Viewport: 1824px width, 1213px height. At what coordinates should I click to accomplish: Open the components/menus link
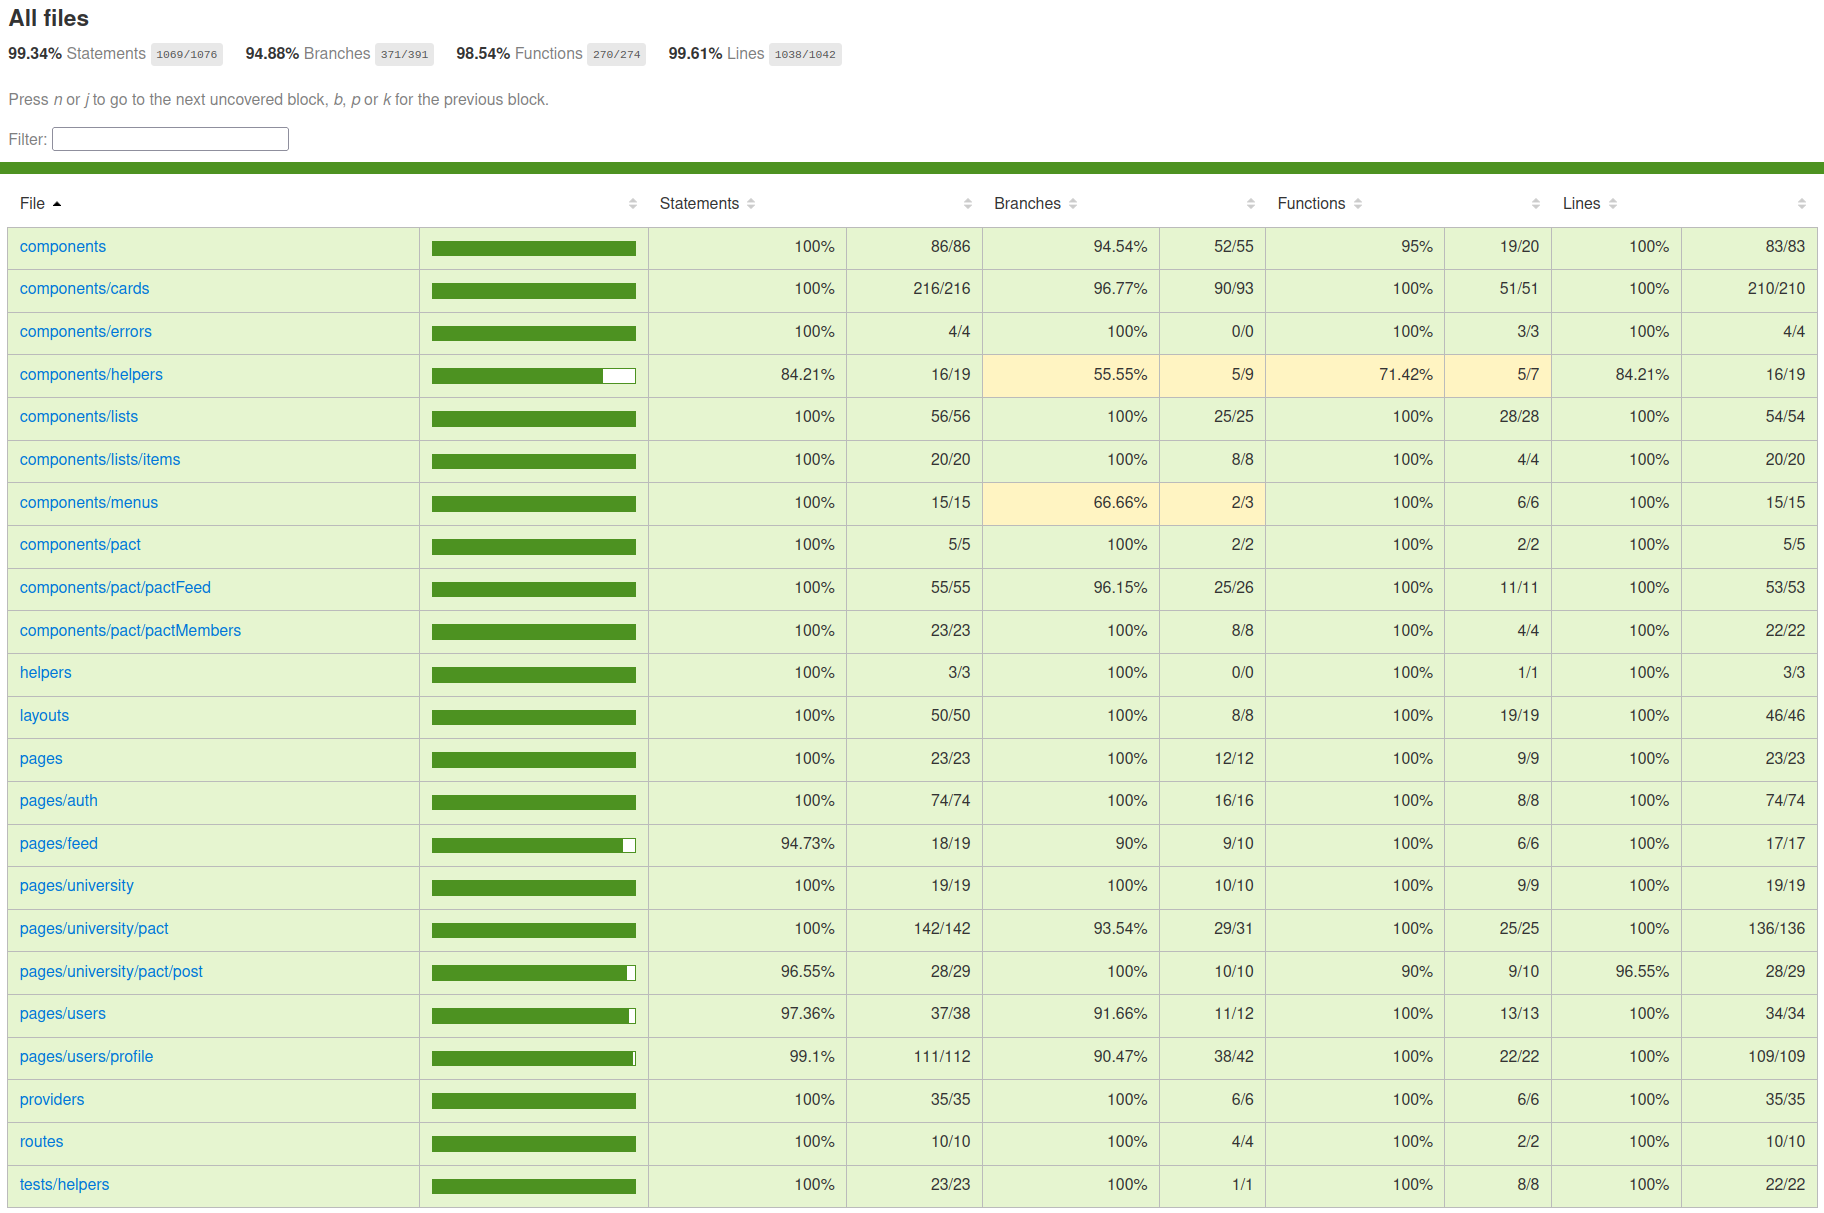[x=89, y=503]
